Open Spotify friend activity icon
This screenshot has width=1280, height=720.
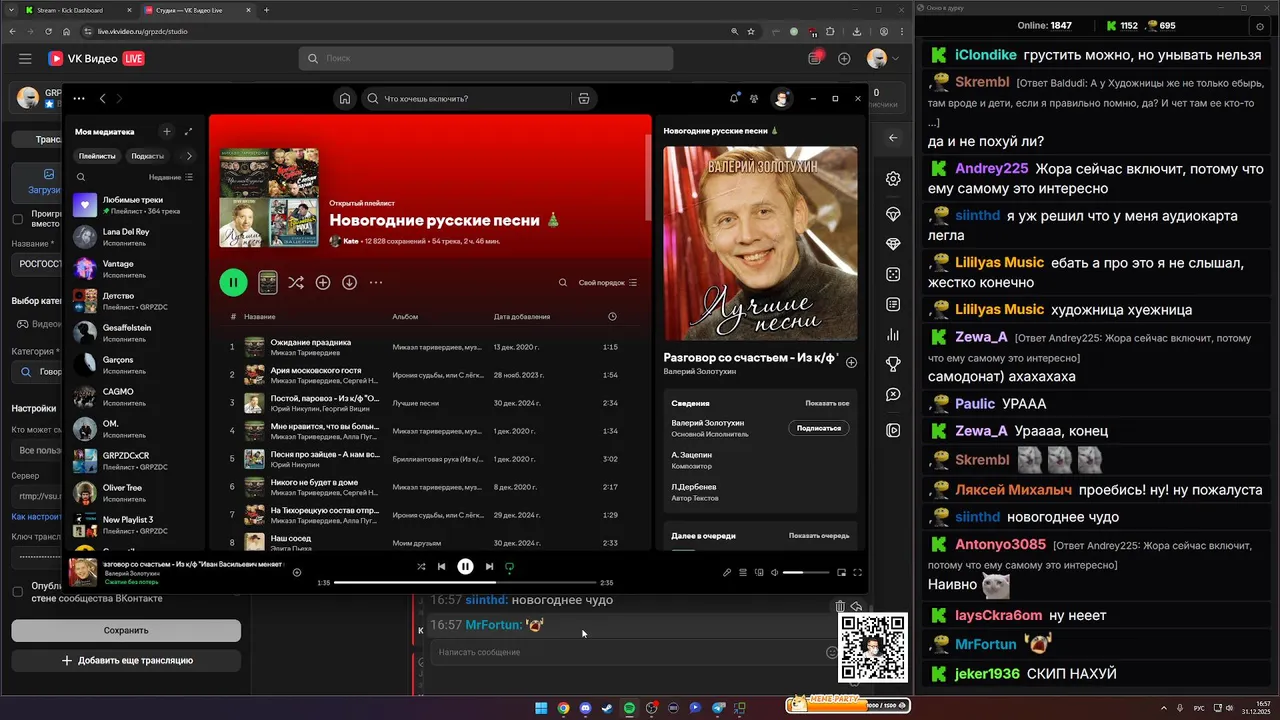[755, 98]
